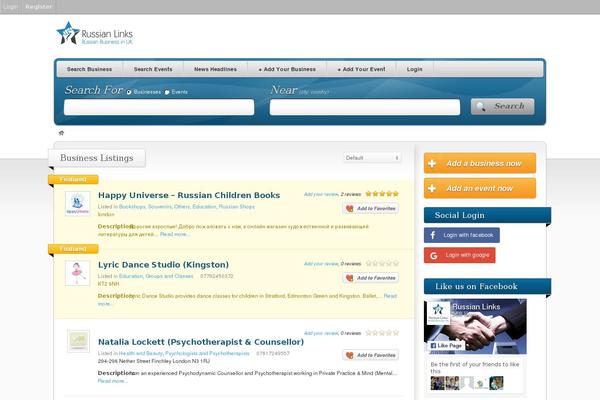Viewport: 600px width, 400px height.
Task: Go to home via breadcrumb house icon
Action: 61,133
